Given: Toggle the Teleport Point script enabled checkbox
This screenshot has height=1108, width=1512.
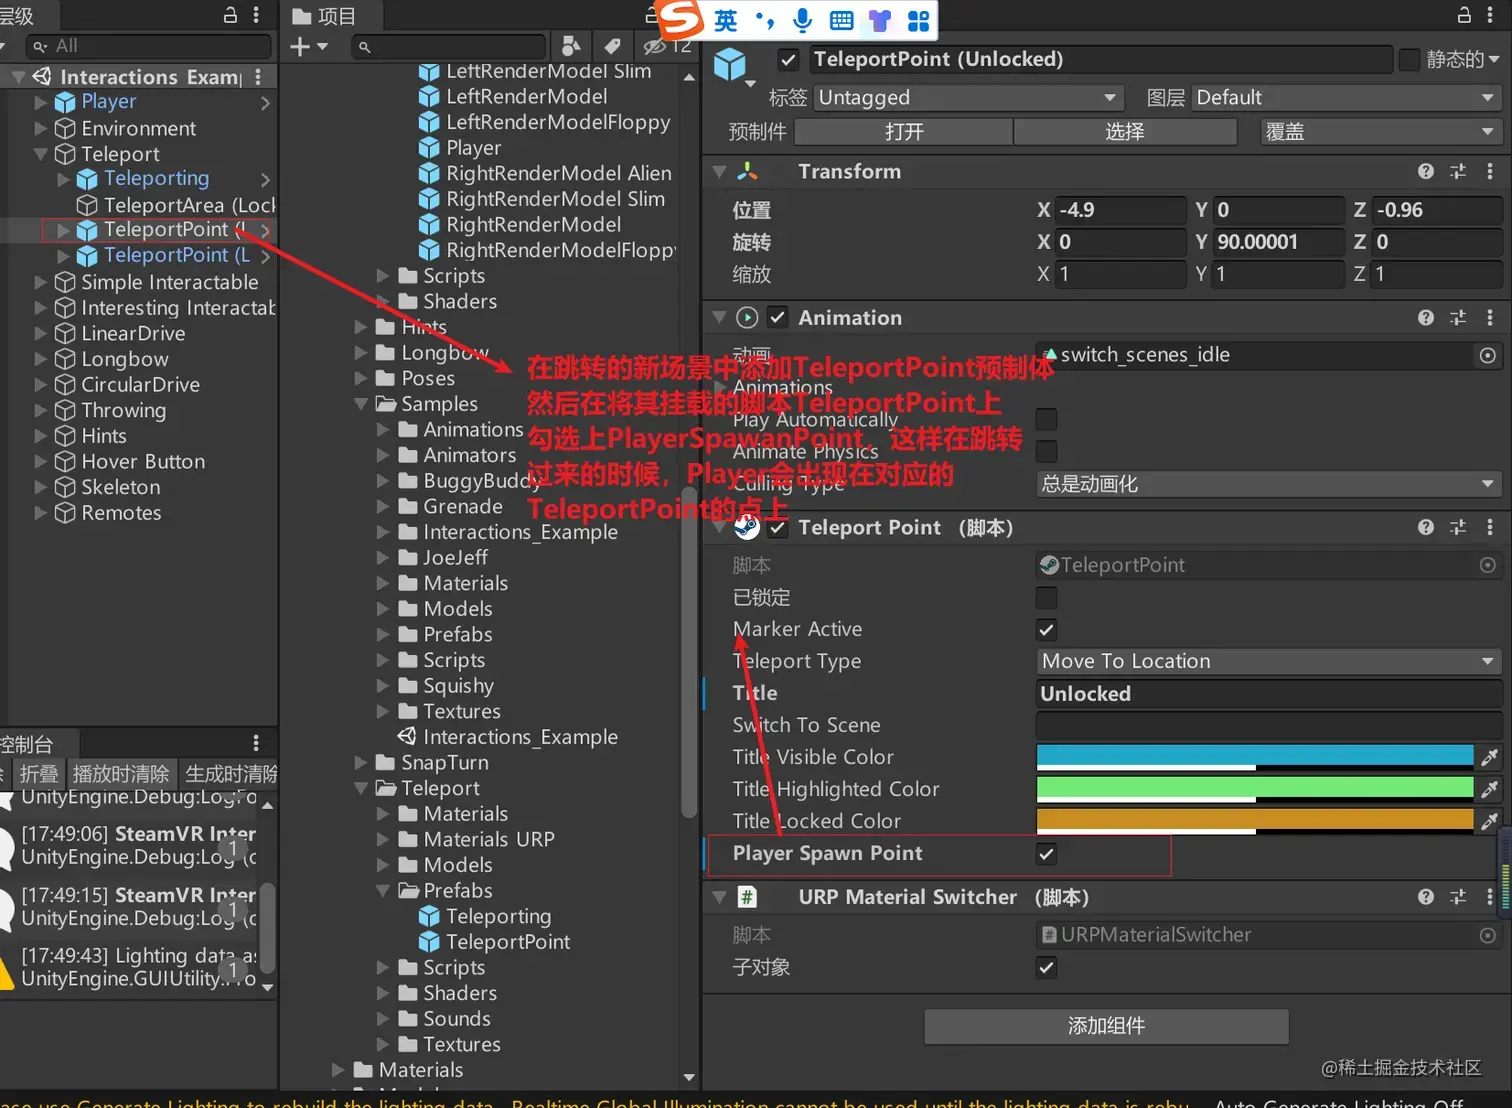Looking at the screenshot, I should 778,527.
